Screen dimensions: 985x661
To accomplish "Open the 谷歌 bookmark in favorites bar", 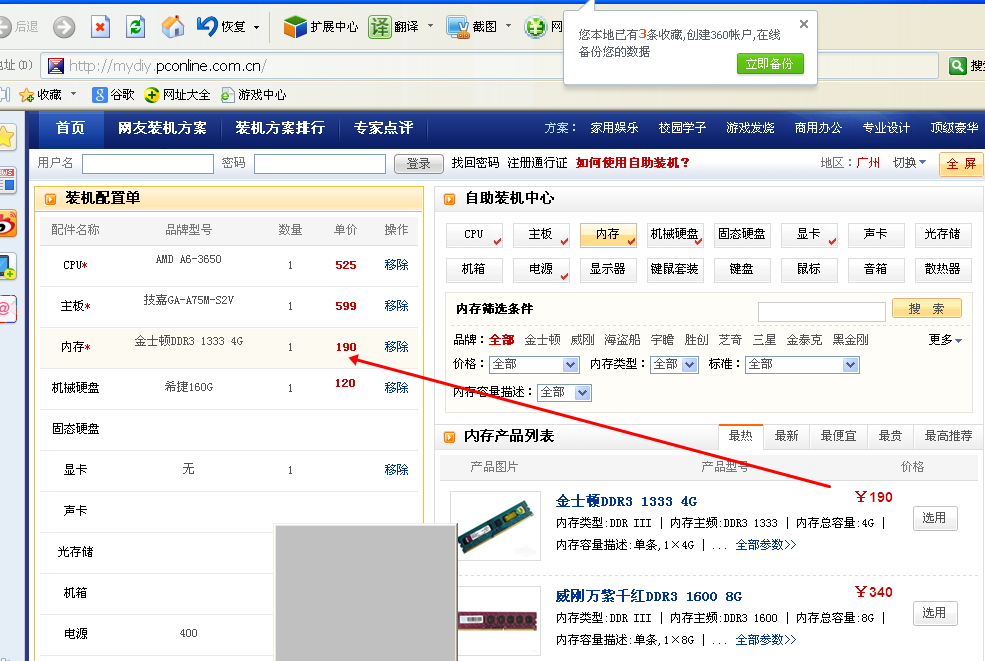I will click(x=100, y=95).
